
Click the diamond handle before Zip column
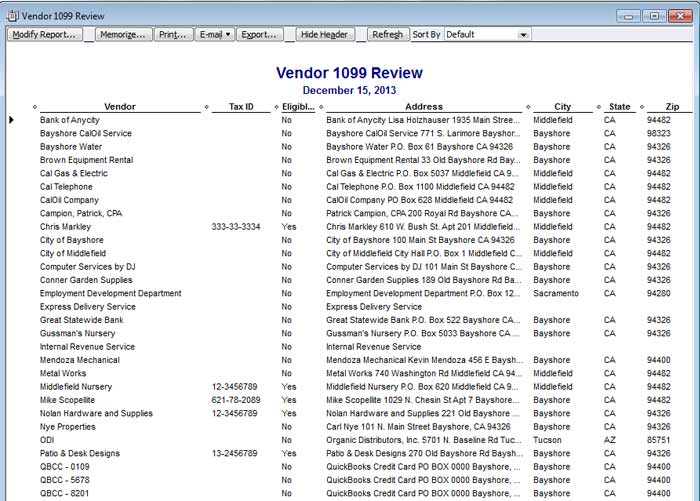(642, 107)
